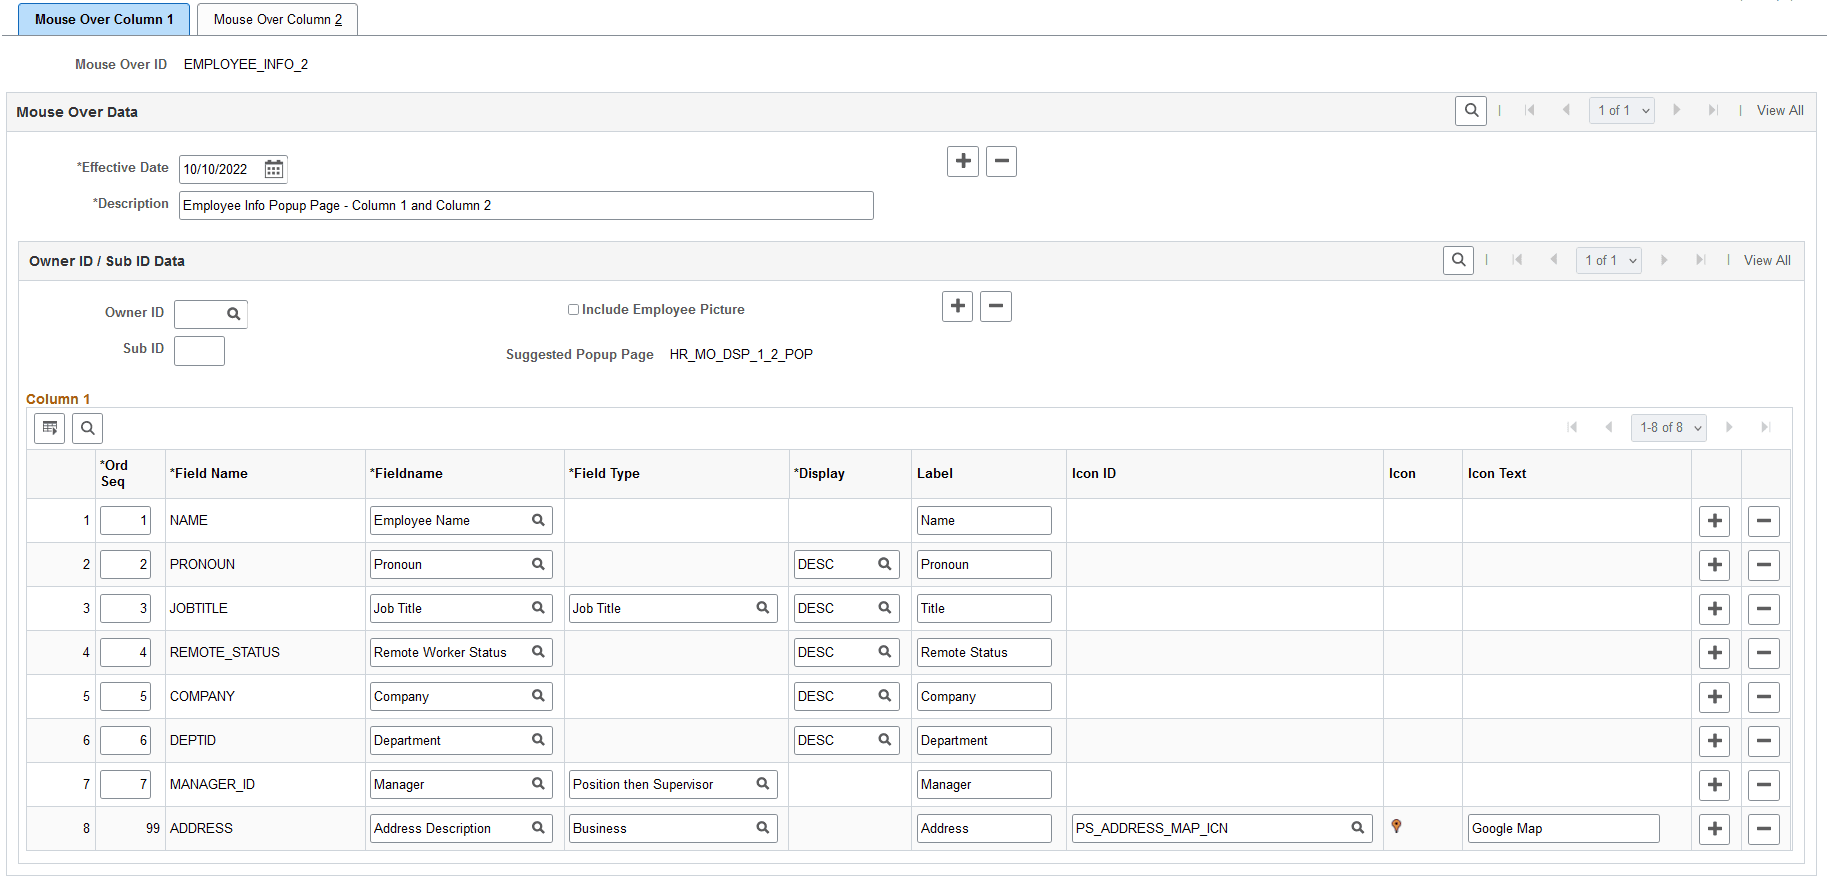Delete the COMPANY row

[x=1764, y=697]
